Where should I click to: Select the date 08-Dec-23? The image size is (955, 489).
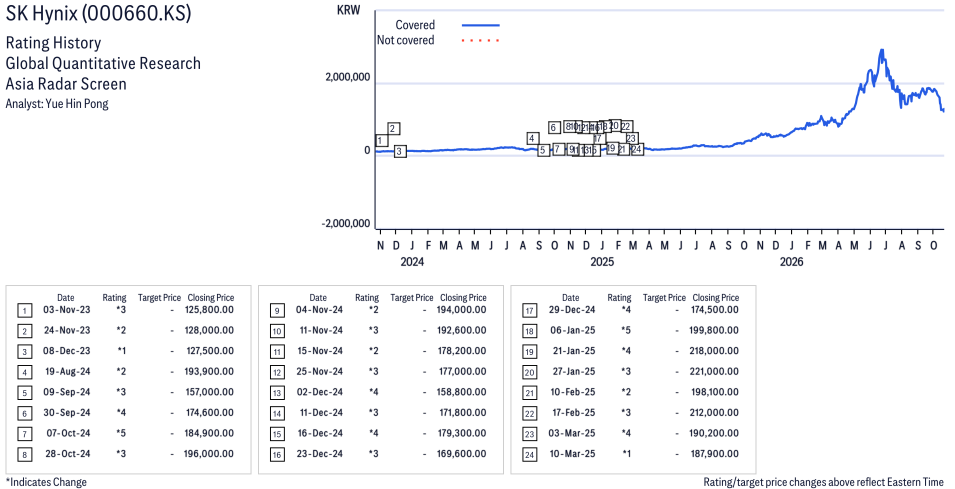(x=66, y=351)
